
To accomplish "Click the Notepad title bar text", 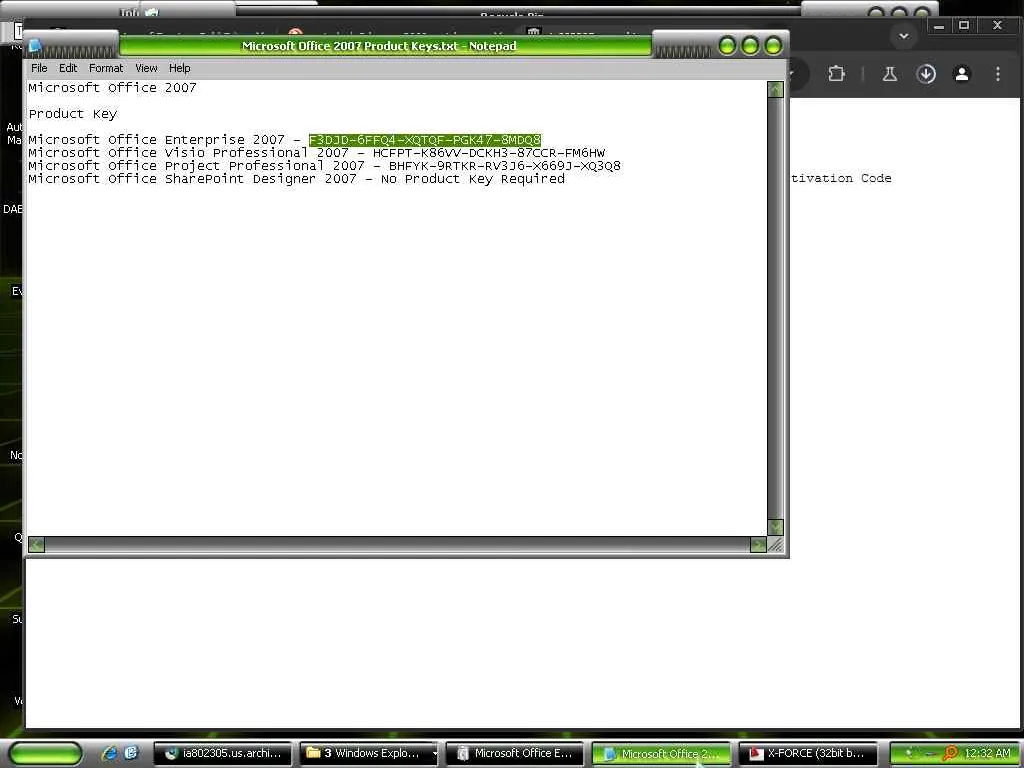I will click(x=379, y=46).
